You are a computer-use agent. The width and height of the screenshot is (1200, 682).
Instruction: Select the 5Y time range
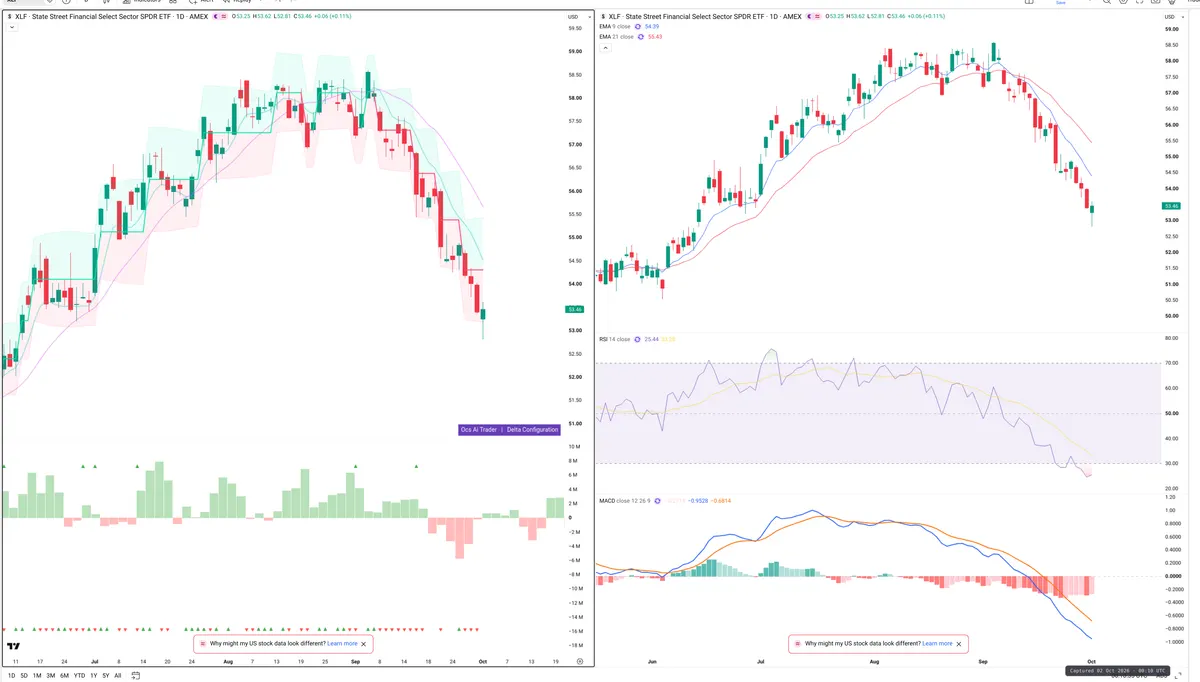tap(106, 676)
